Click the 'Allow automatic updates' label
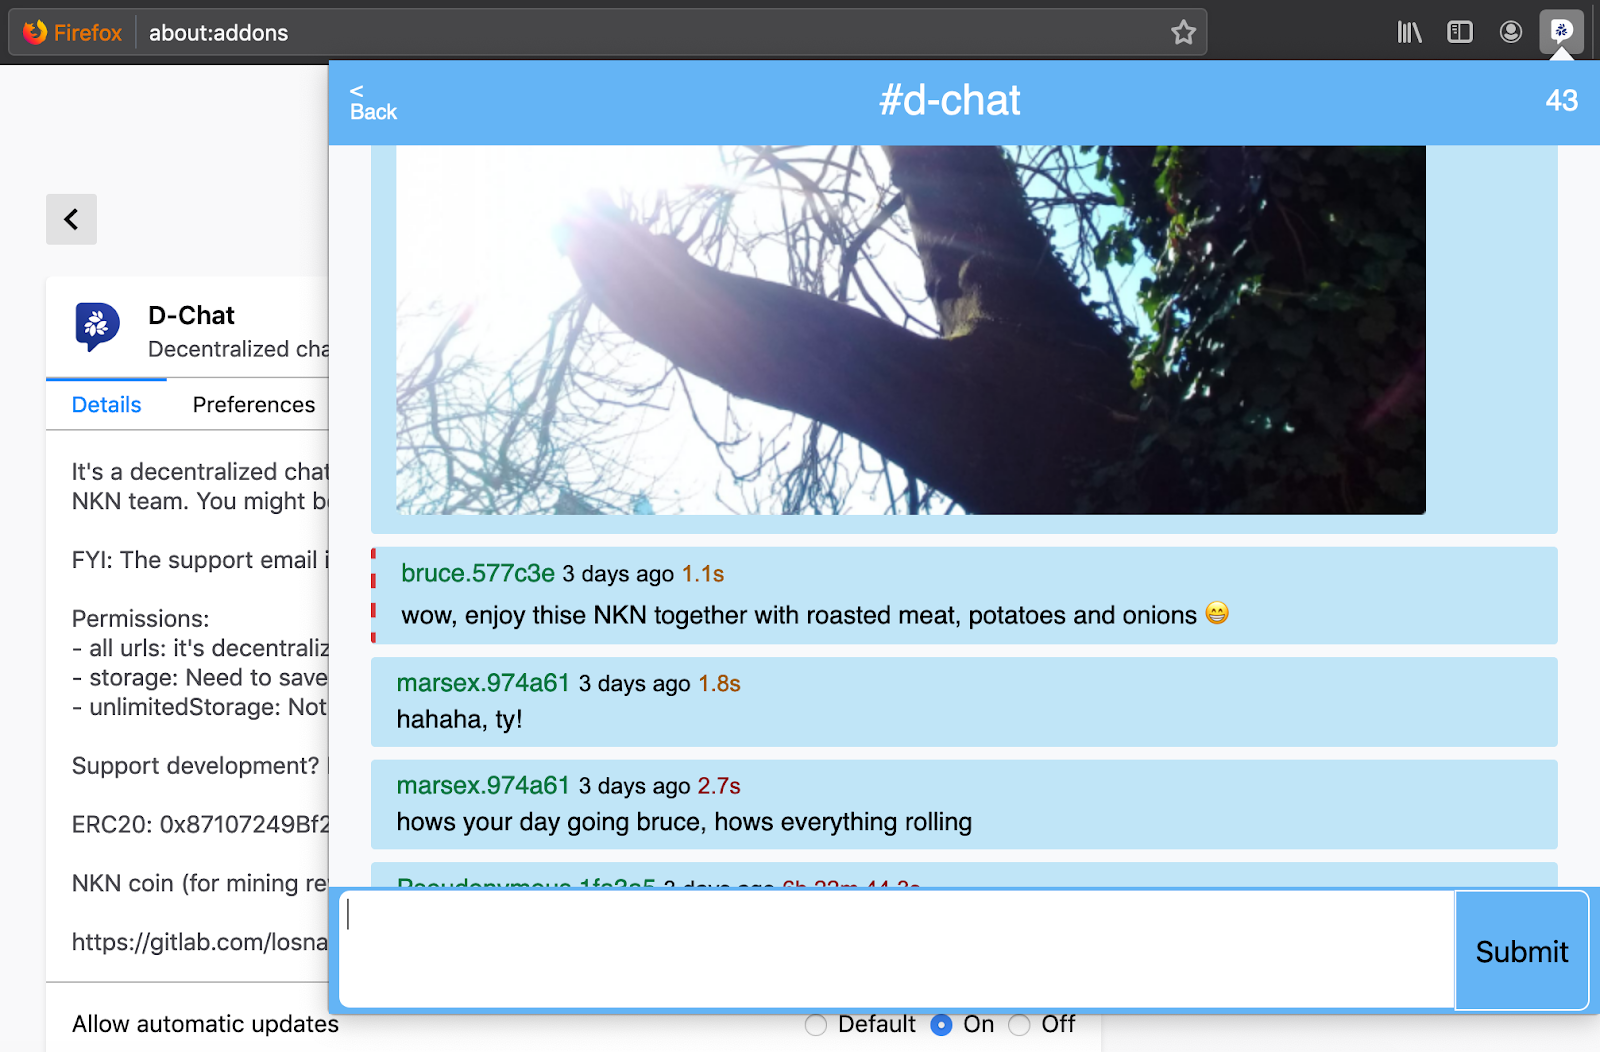Image resolution: width=1600 pixels, height=1052 pixels. click(205, 1024)
